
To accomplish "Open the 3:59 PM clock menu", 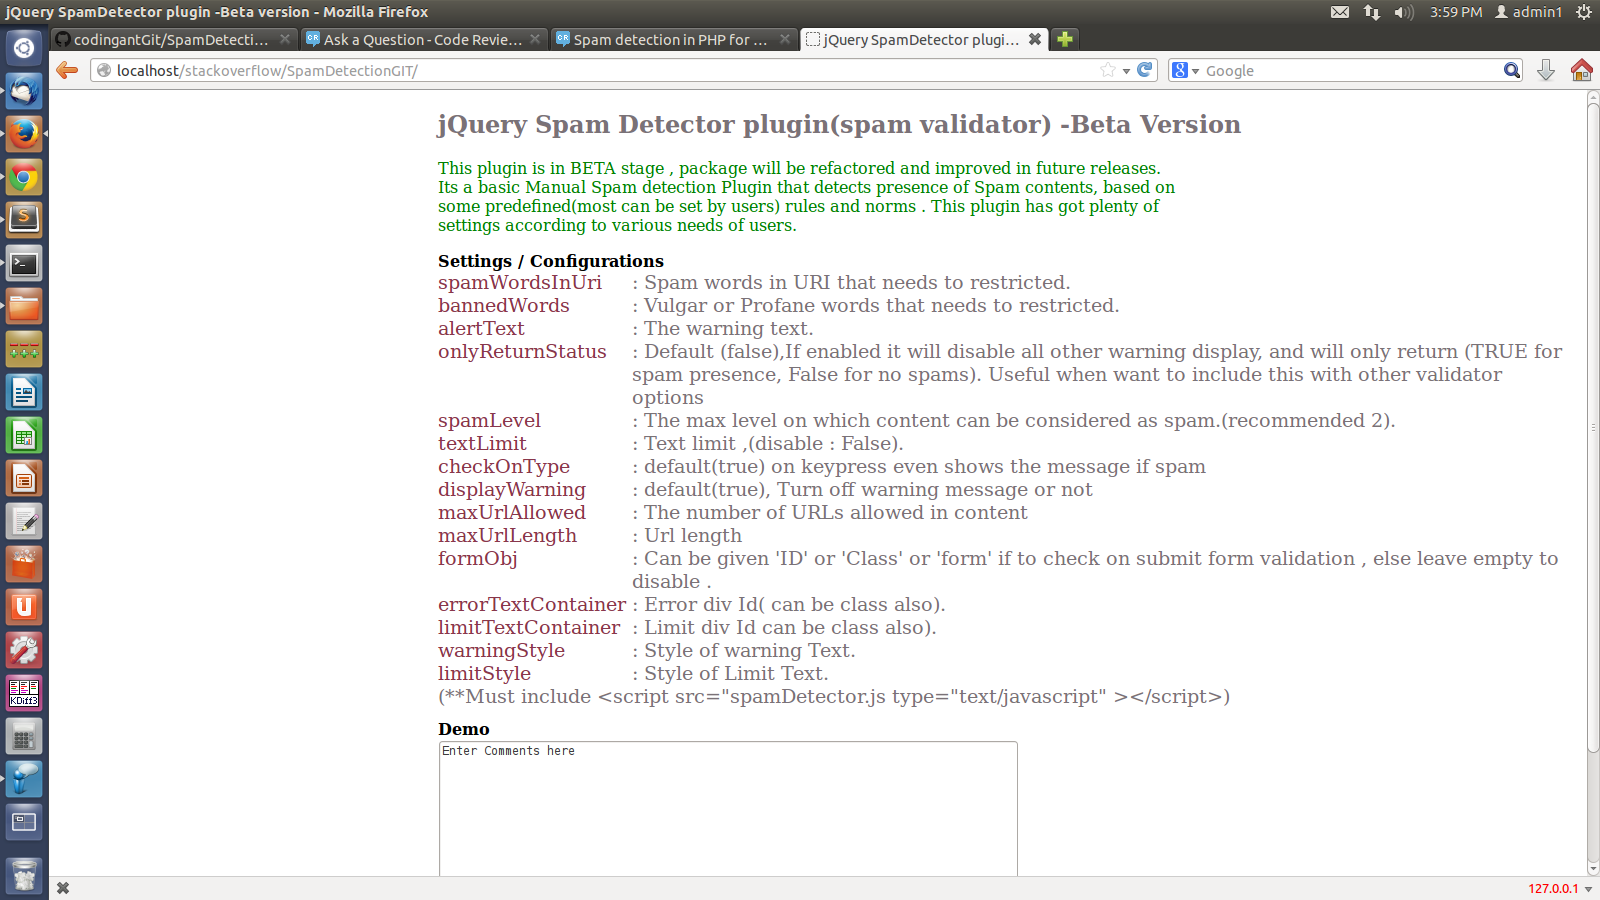I will click(x=1456, y=12).
